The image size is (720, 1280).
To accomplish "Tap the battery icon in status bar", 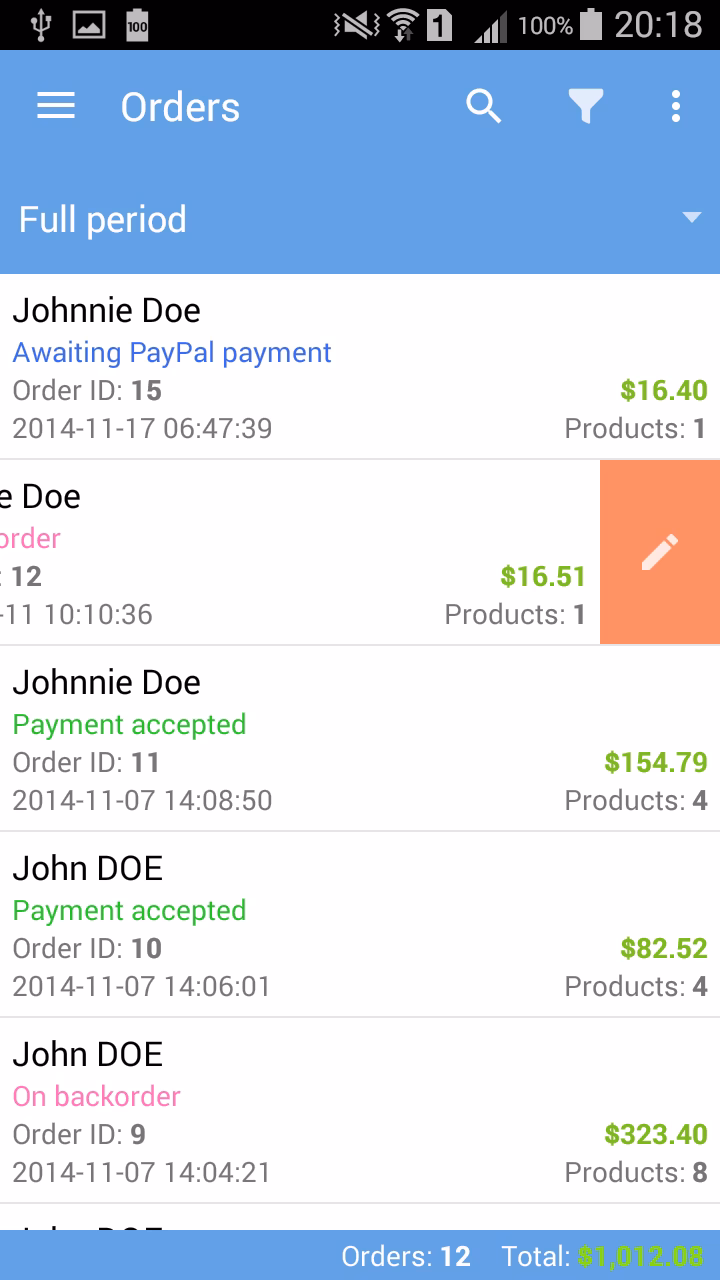I will point(593,25).
